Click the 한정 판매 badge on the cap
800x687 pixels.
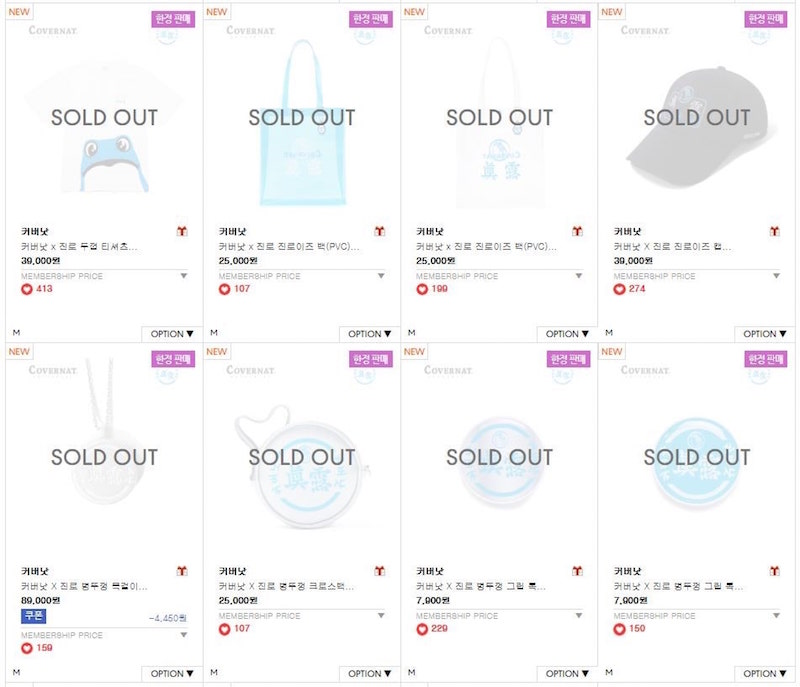tap(766, 19)
